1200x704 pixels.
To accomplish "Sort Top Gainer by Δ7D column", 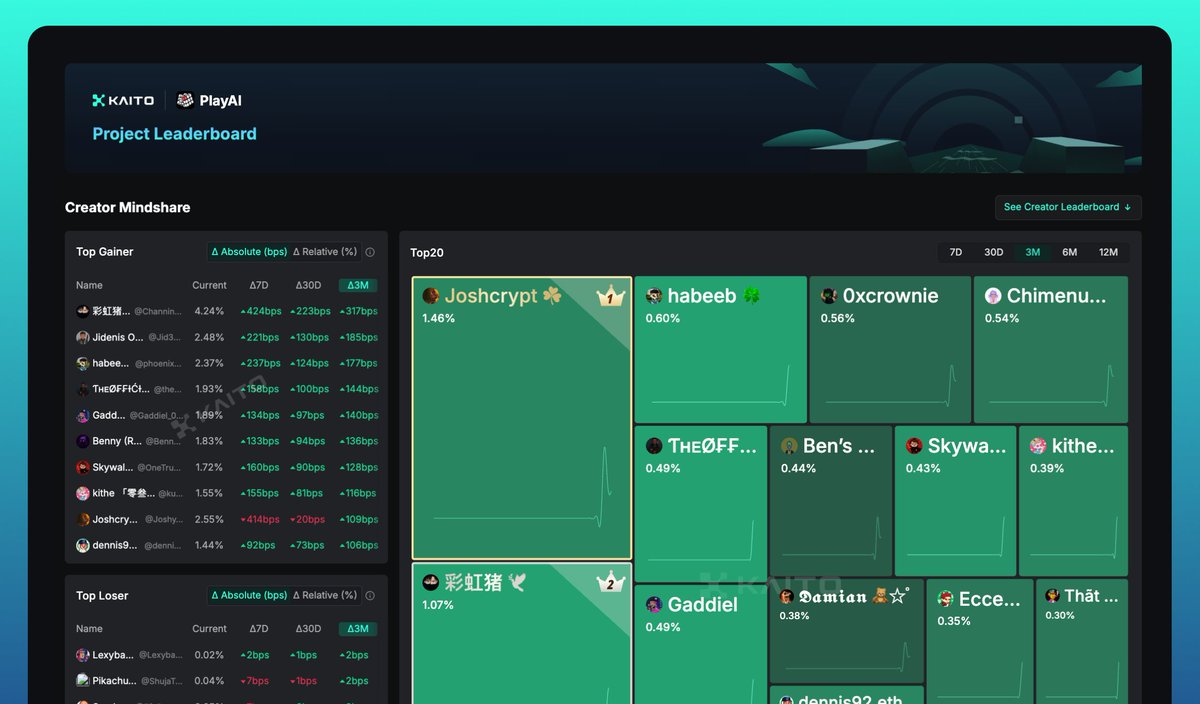I will point(259,285).
